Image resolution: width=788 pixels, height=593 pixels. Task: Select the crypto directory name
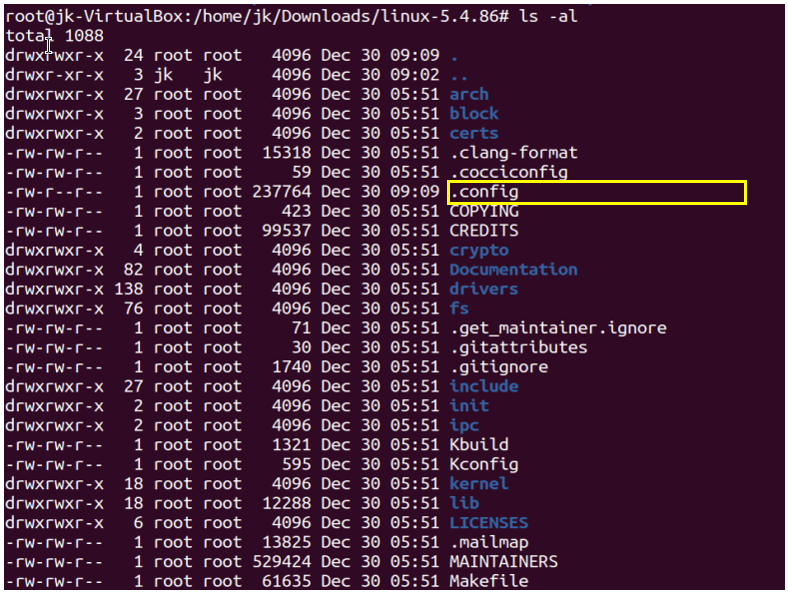[x=479, y=251]
